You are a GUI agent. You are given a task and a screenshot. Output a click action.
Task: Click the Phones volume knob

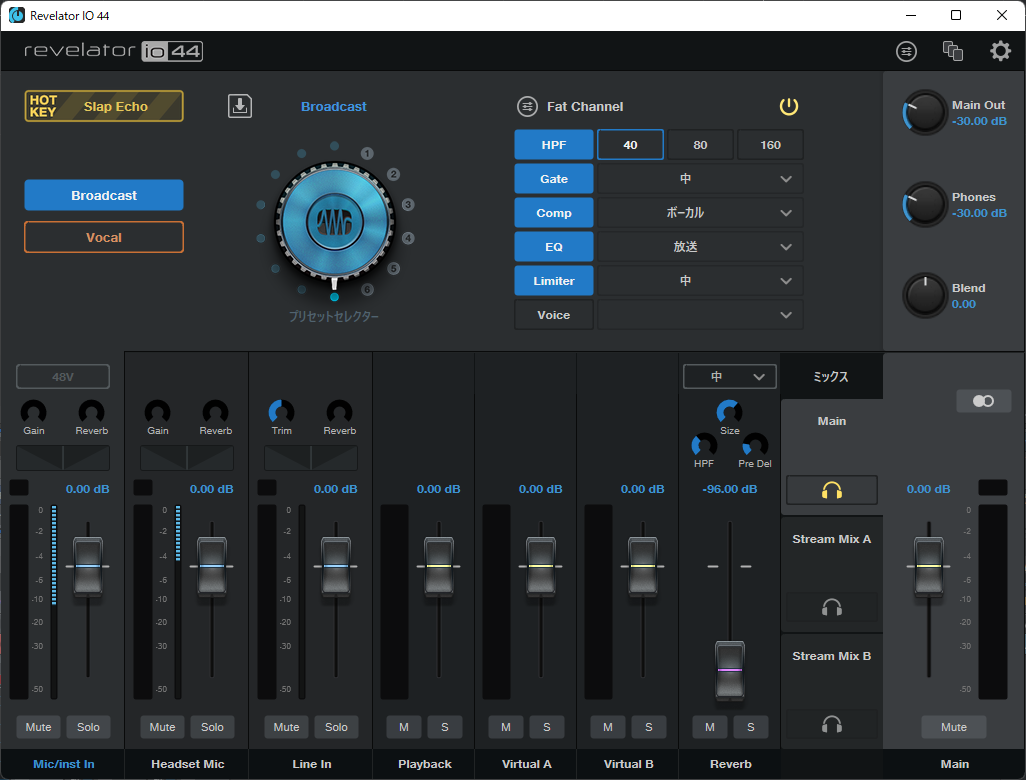[x=925, y=204]
